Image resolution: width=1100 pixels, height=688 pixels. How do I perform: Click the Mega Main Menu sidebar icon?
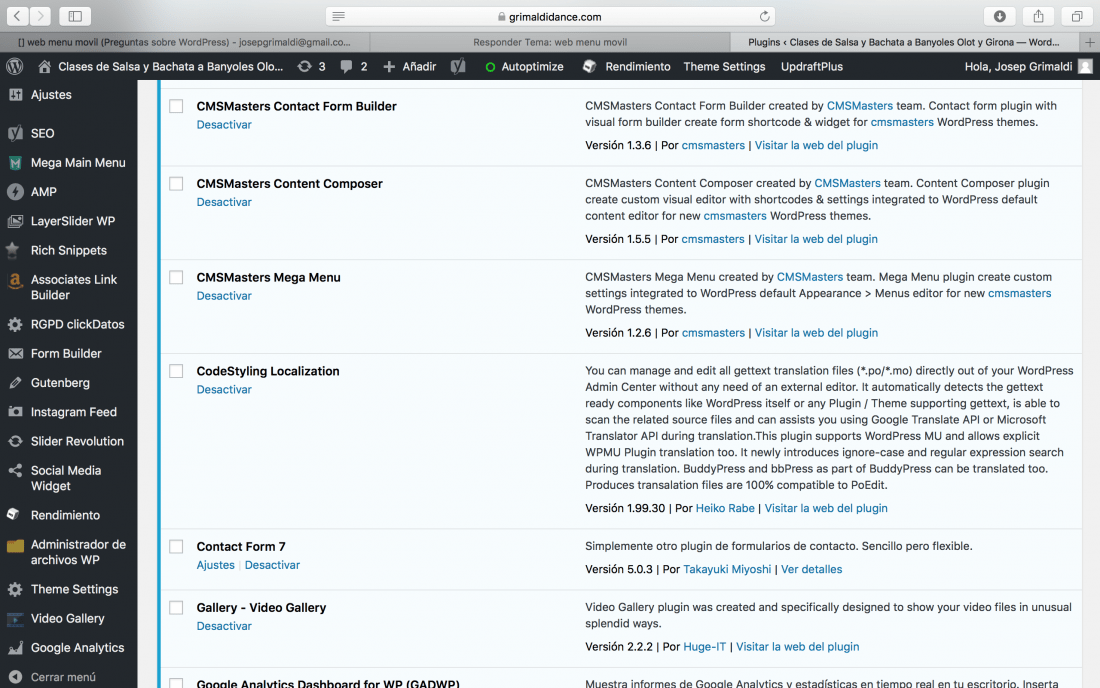click(15, 163)
